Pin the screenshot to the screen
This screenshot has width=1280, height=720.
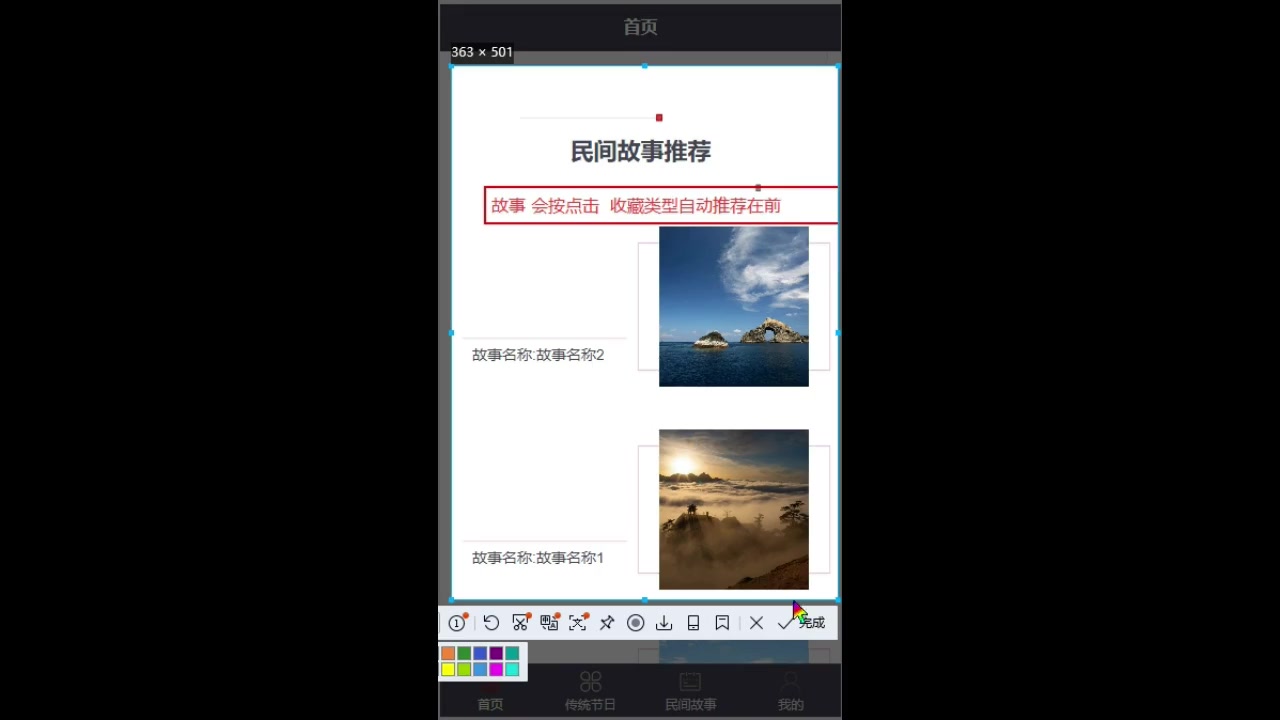click(x=607, y=623)
